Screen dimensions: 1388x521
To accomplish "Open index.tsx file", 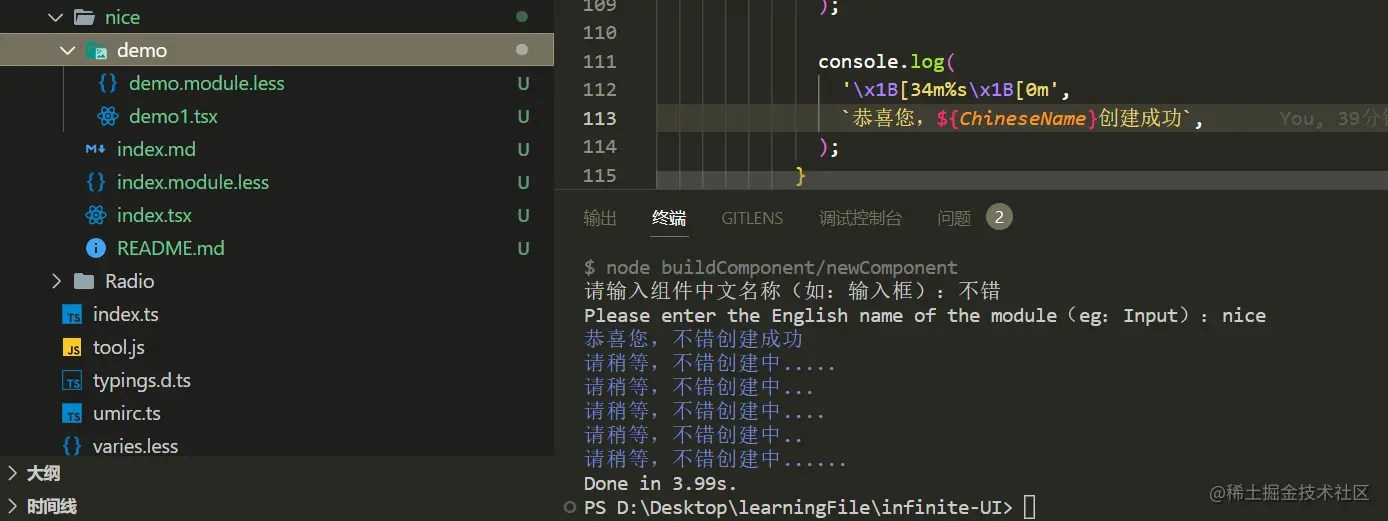I will coord(154,215).
